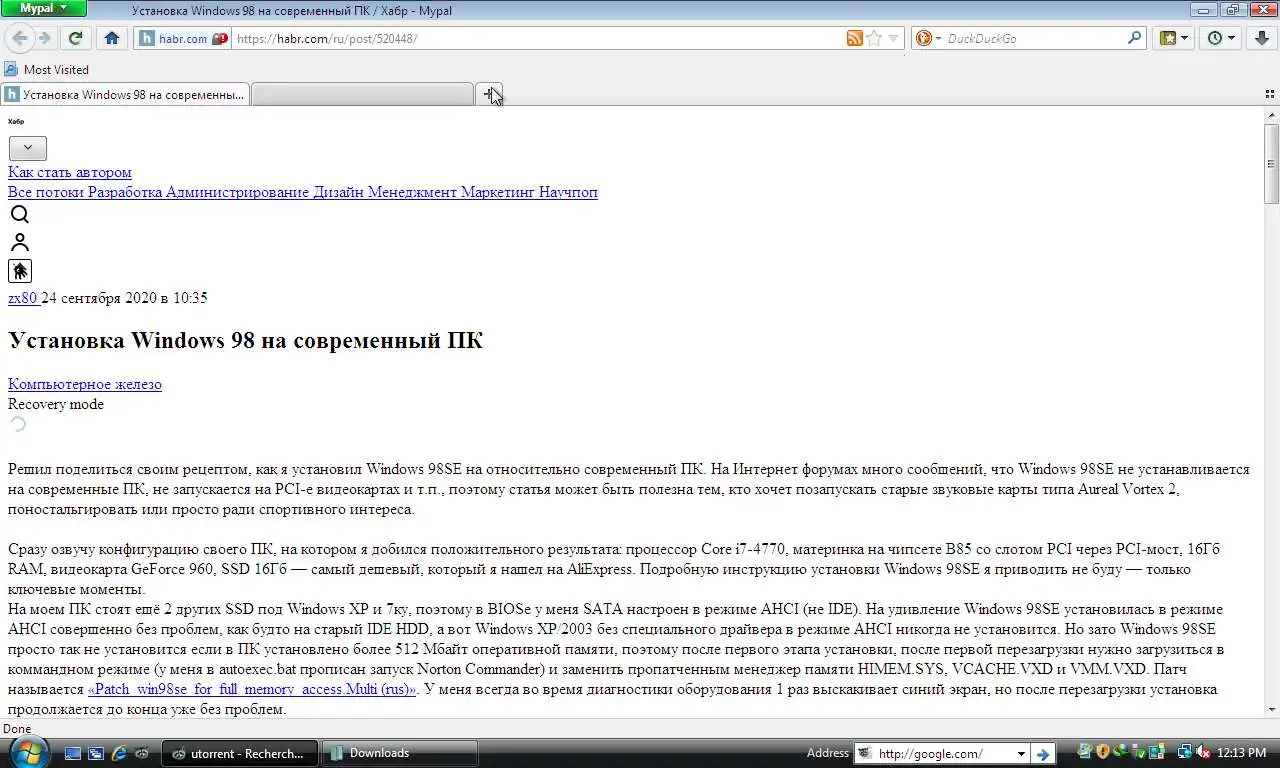Open Маркетинг section
The image size is (1280, 768).
pyautogui.click(x=498, y=192)
